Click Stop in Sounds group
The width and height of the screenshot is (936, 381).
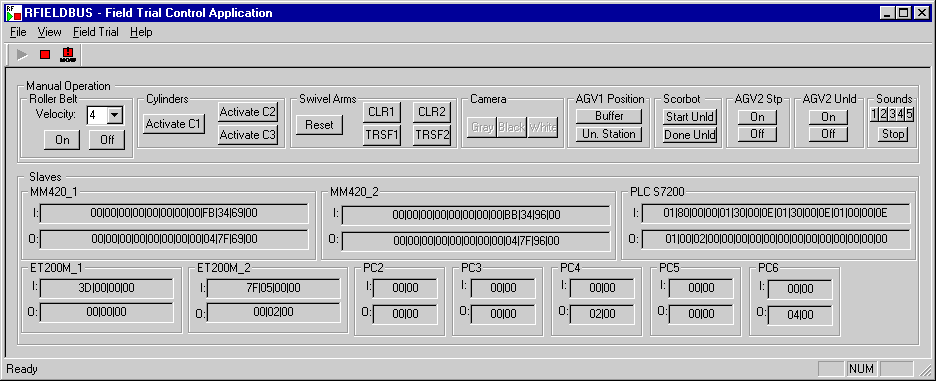pyautogui.click(x=893, y=134)
